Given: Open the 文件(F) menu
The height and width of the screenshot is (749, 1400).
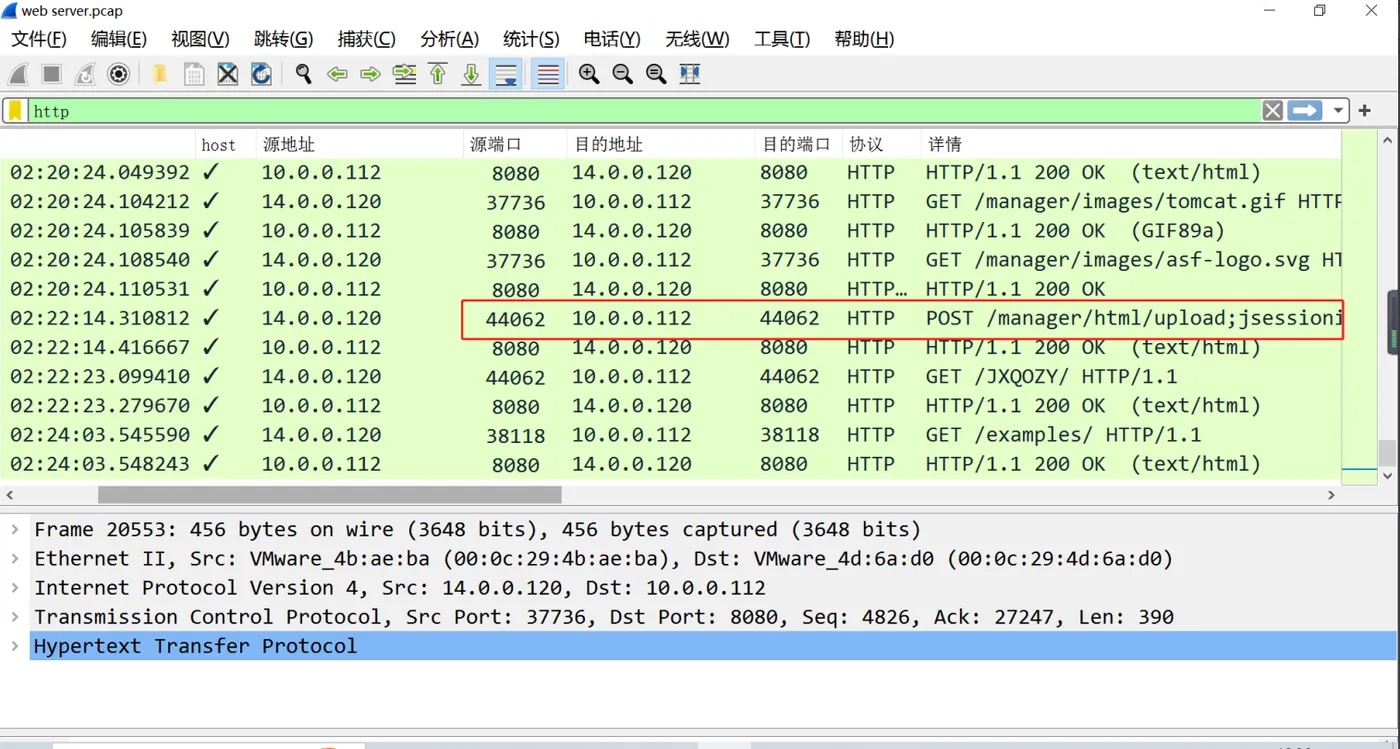Looking at the screenshot, I should (39, 39).
